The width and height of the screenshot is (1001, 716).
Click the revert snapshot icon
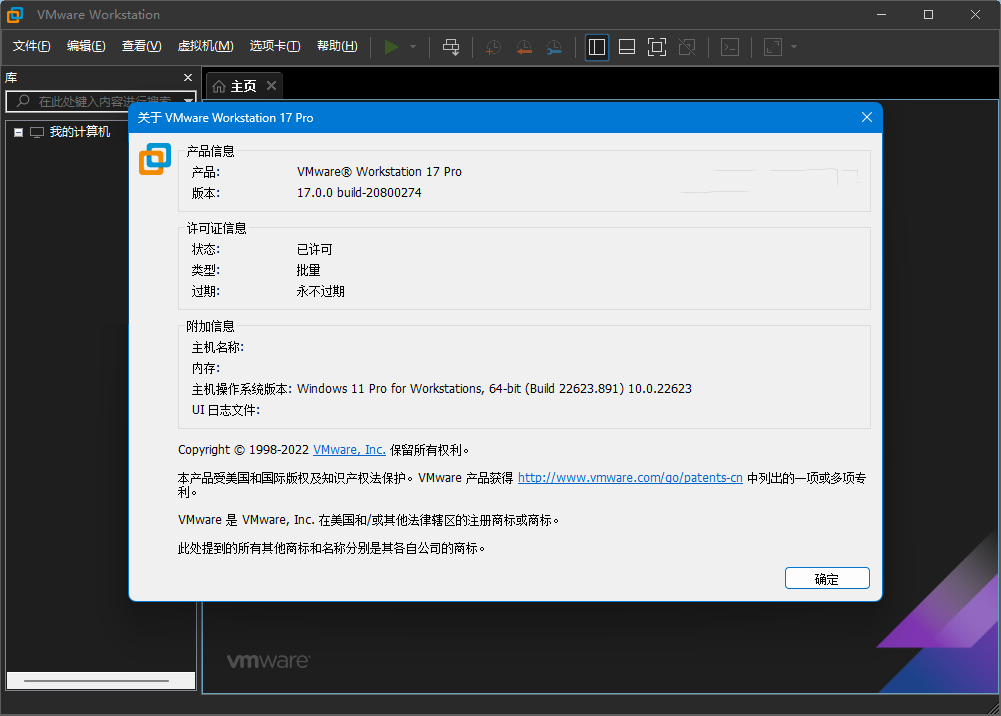tap(524, 46)
